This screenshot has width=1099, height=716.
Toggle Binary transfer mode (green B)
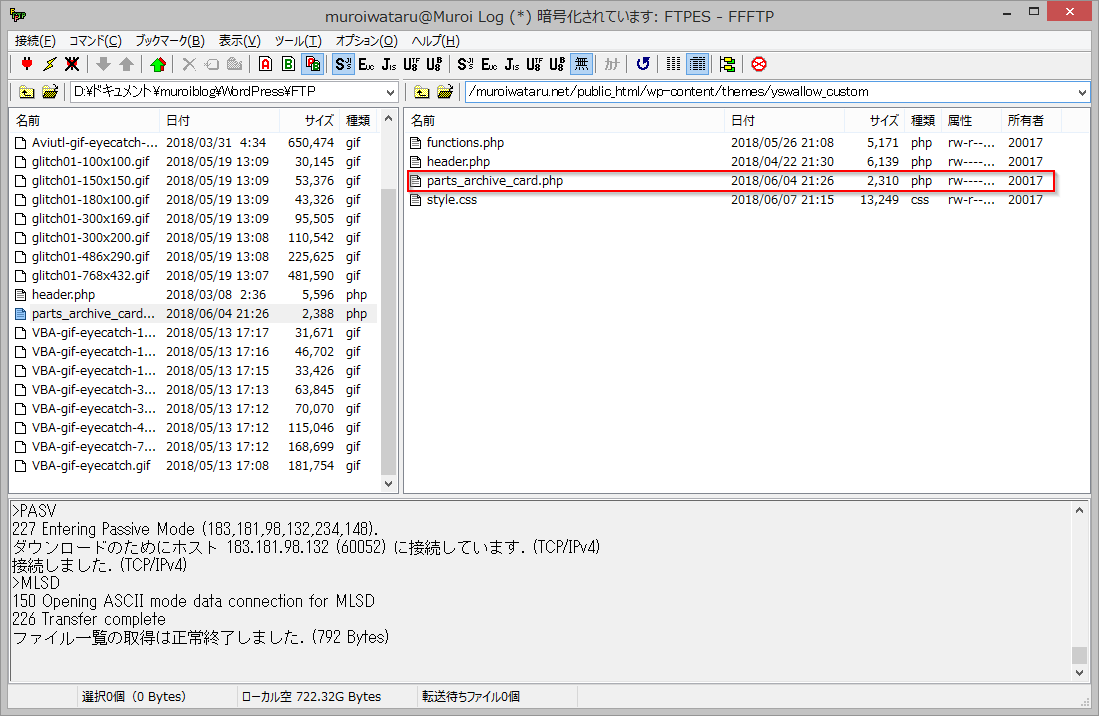pyautogui.click(x=288, y=64)
